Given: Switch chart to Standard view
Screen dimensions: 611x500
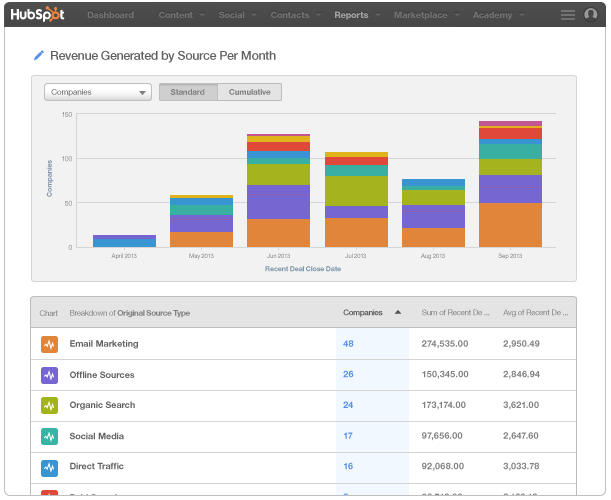Looking at the screenshot, I should point(188,92).
